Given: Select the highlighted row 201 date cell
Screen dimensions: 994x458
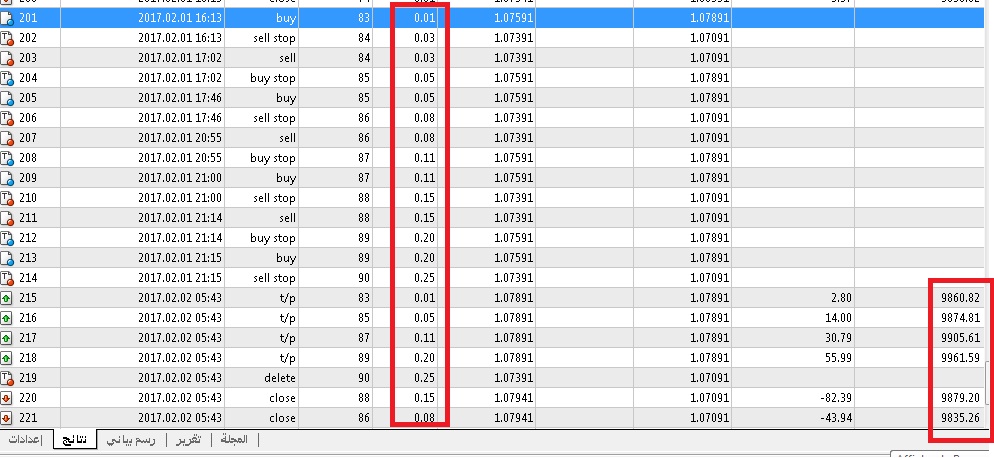Looking at the screenshot, I should (x=180, y=18).
